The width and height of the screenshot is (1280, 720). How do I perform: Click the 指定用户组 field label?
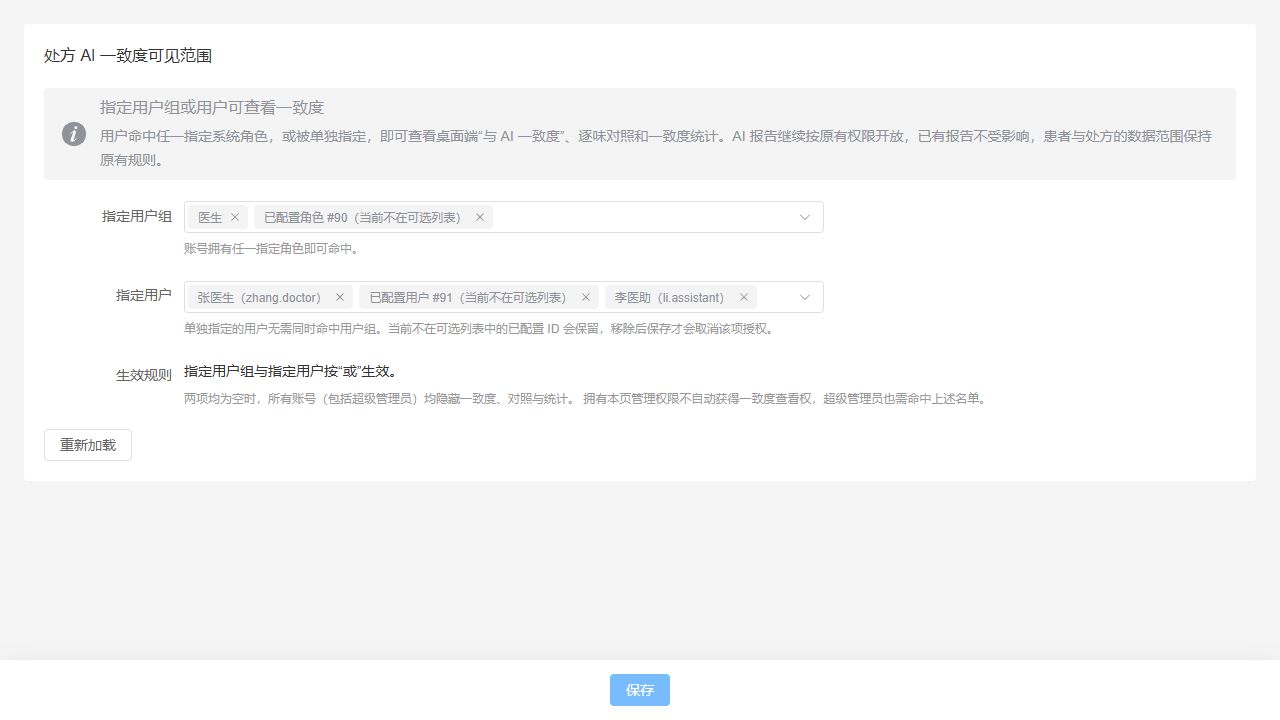(137, 216)
